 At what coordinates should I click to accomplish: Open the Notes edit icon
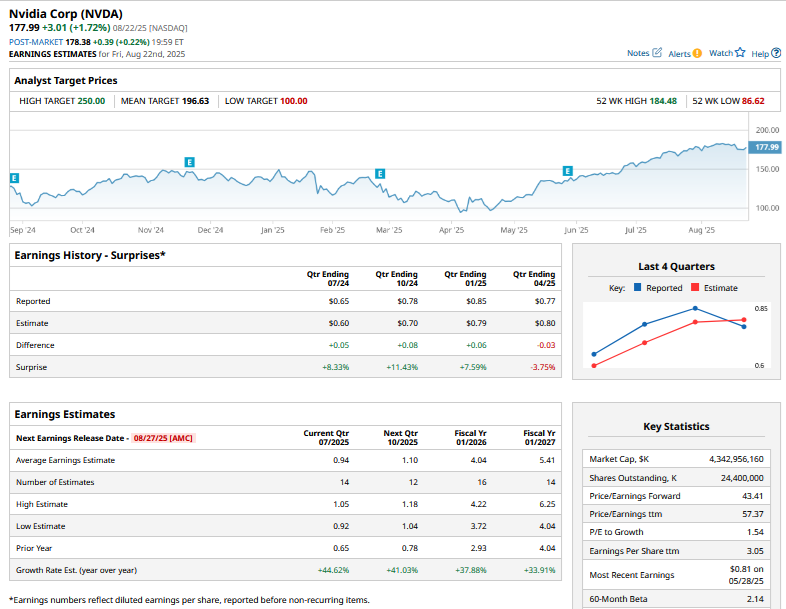pos(657,53)
